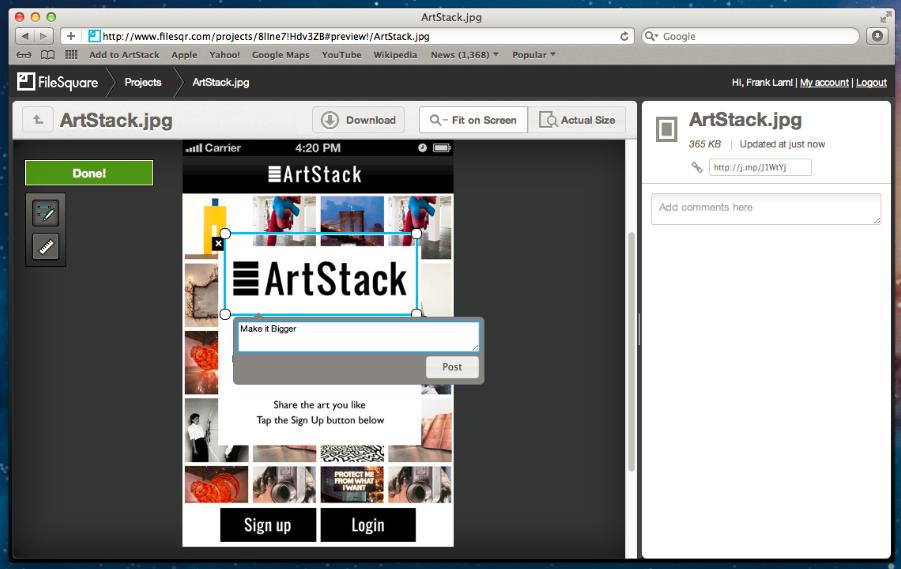Open the Apple bookmark
This screenshot has height=569, width=901.
click(x=184, y=55)
